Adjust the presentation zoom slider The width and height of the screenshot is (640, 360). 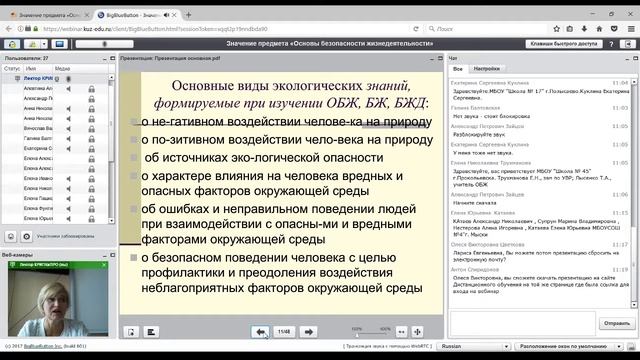point(357,335)
